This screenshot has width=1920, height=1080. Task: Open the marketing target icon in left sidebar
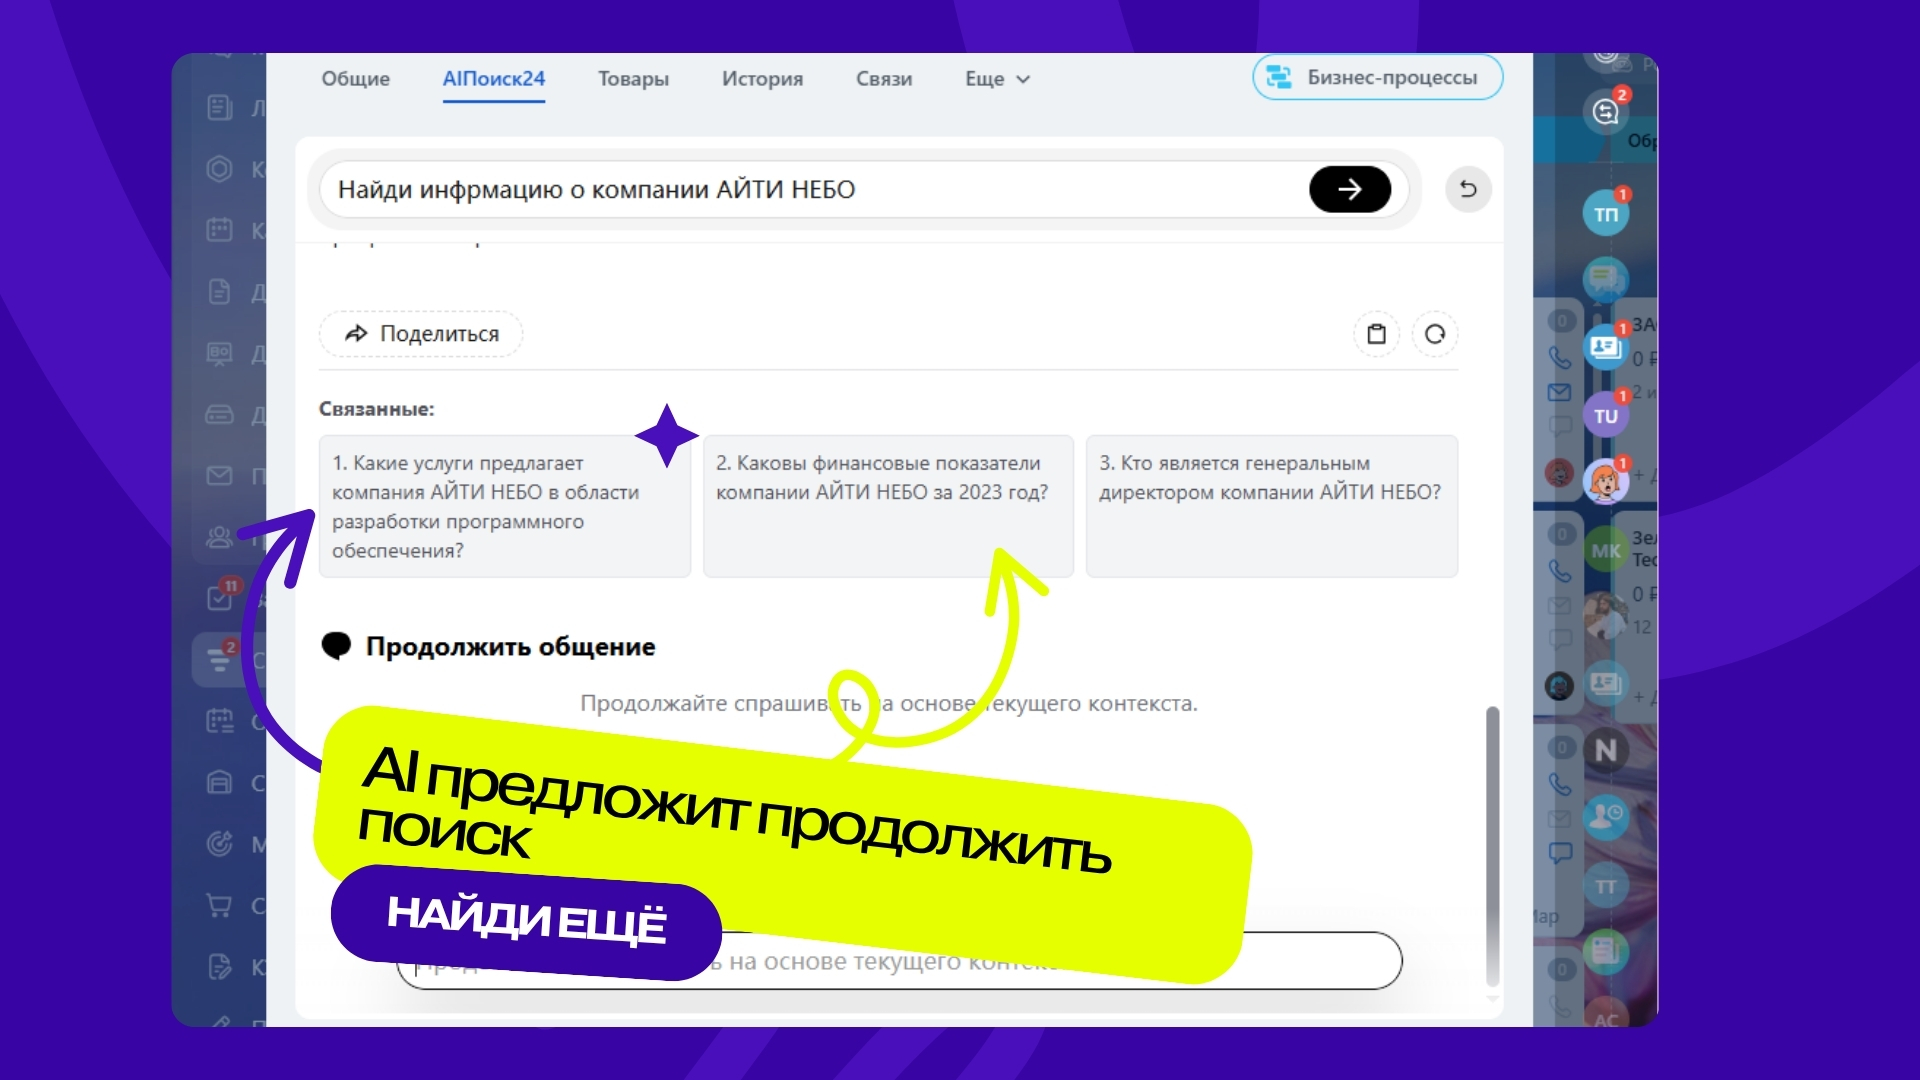coord(219,844)
